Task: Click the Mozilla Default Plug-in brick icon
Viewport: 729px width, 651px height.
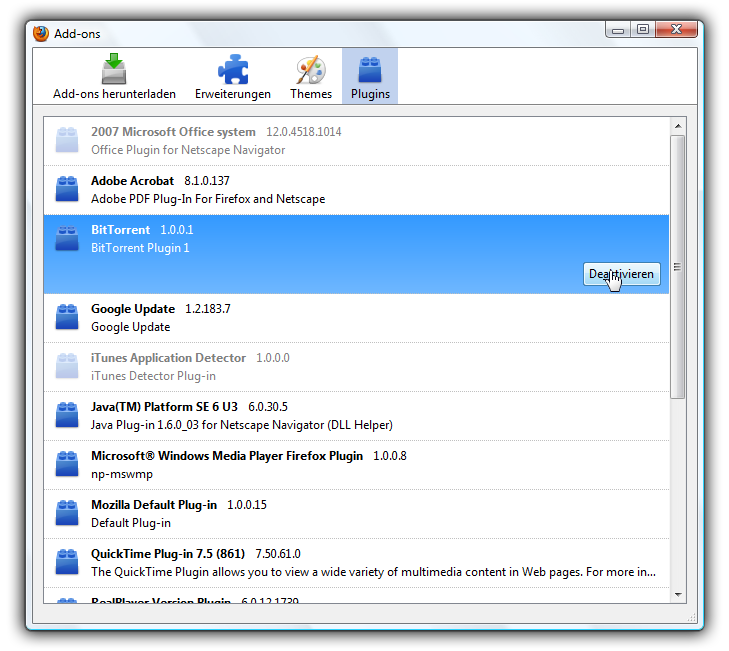Action: (x=67, y=513)
